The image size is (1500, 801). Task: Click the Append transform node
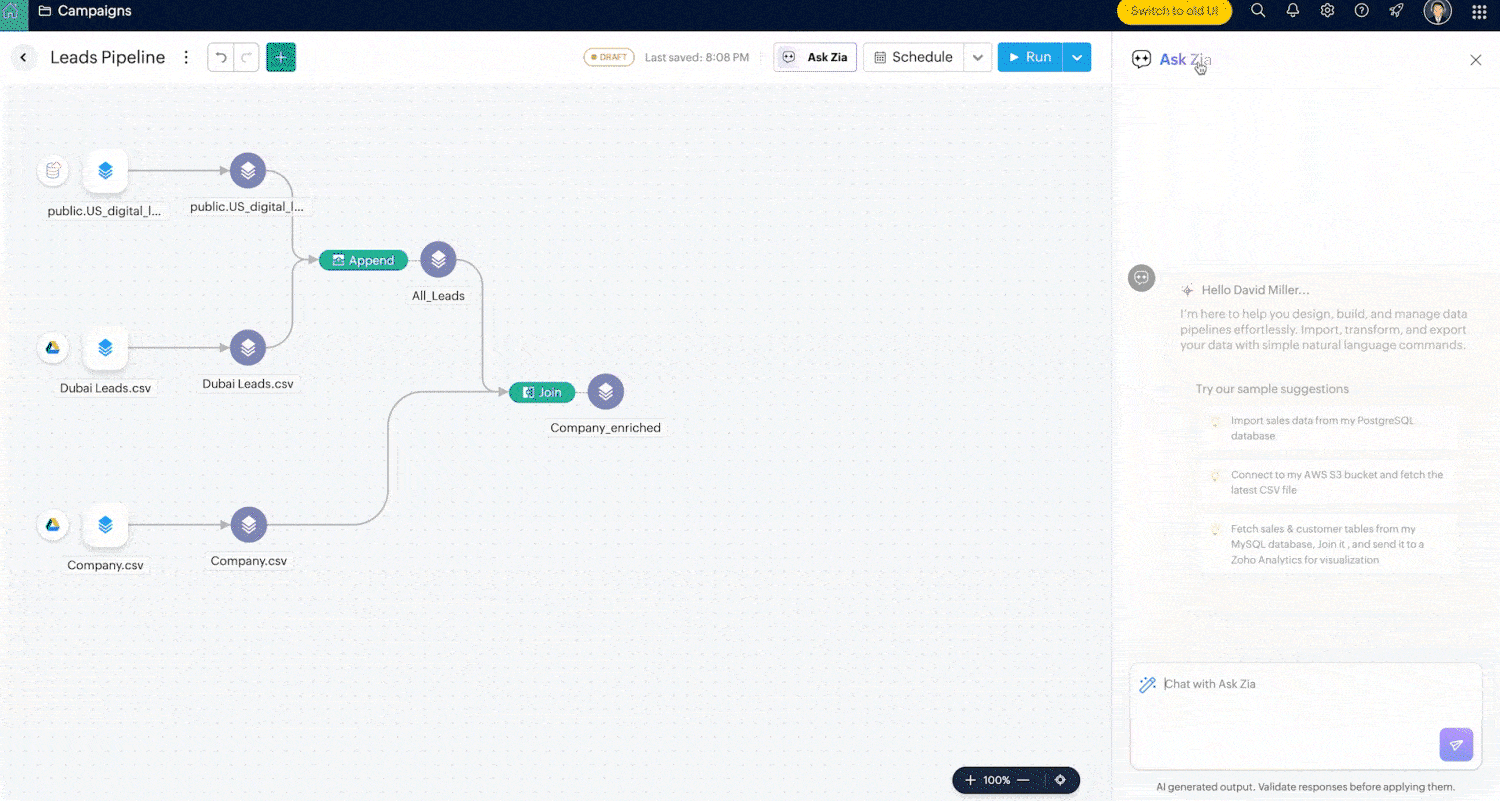(363, 260)
